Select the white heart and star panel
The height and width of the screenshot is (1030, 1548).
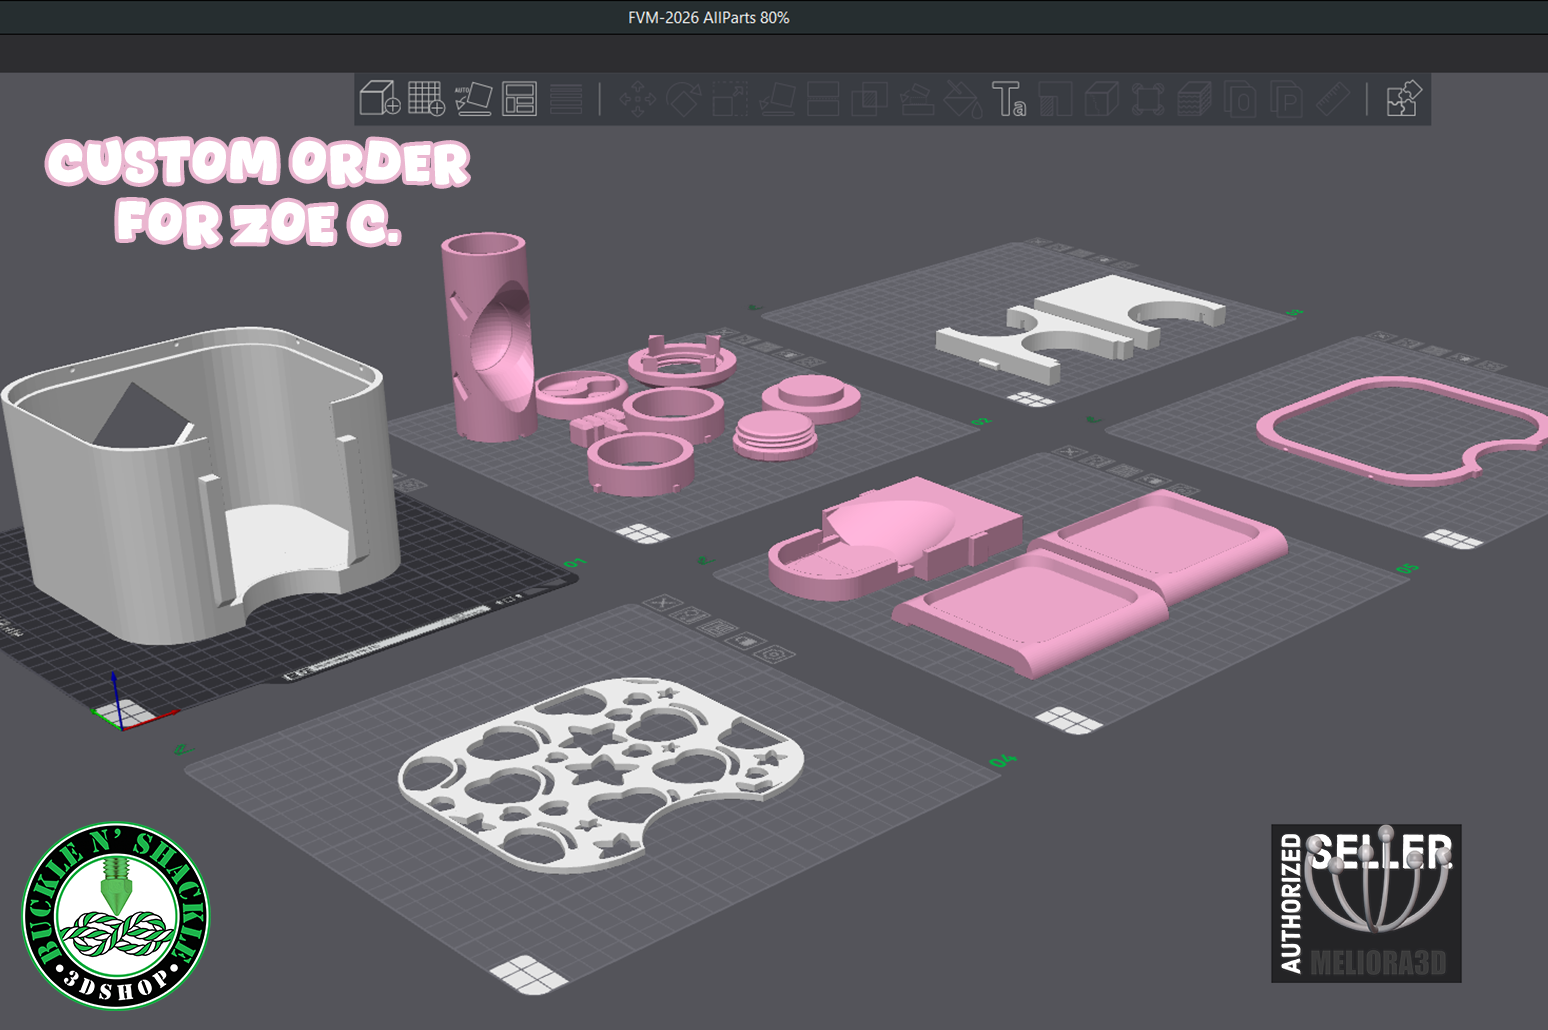tap(600, 775)
